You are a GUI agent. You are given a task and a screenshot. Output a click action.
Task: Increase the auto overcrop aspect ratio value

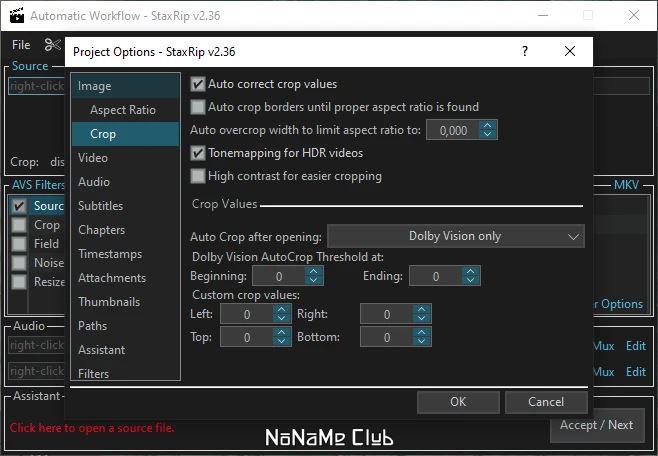(x=487, y=125)
